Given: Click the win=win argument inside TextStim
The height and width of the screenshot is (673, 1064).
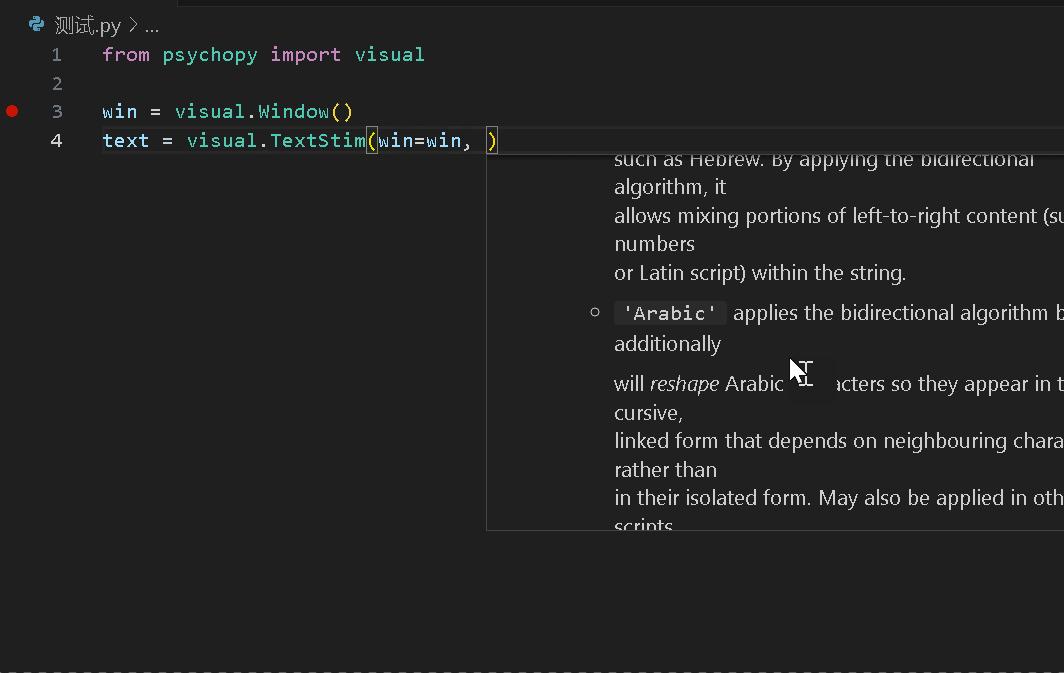Looking at the screenshot, I should click(417, 140).
